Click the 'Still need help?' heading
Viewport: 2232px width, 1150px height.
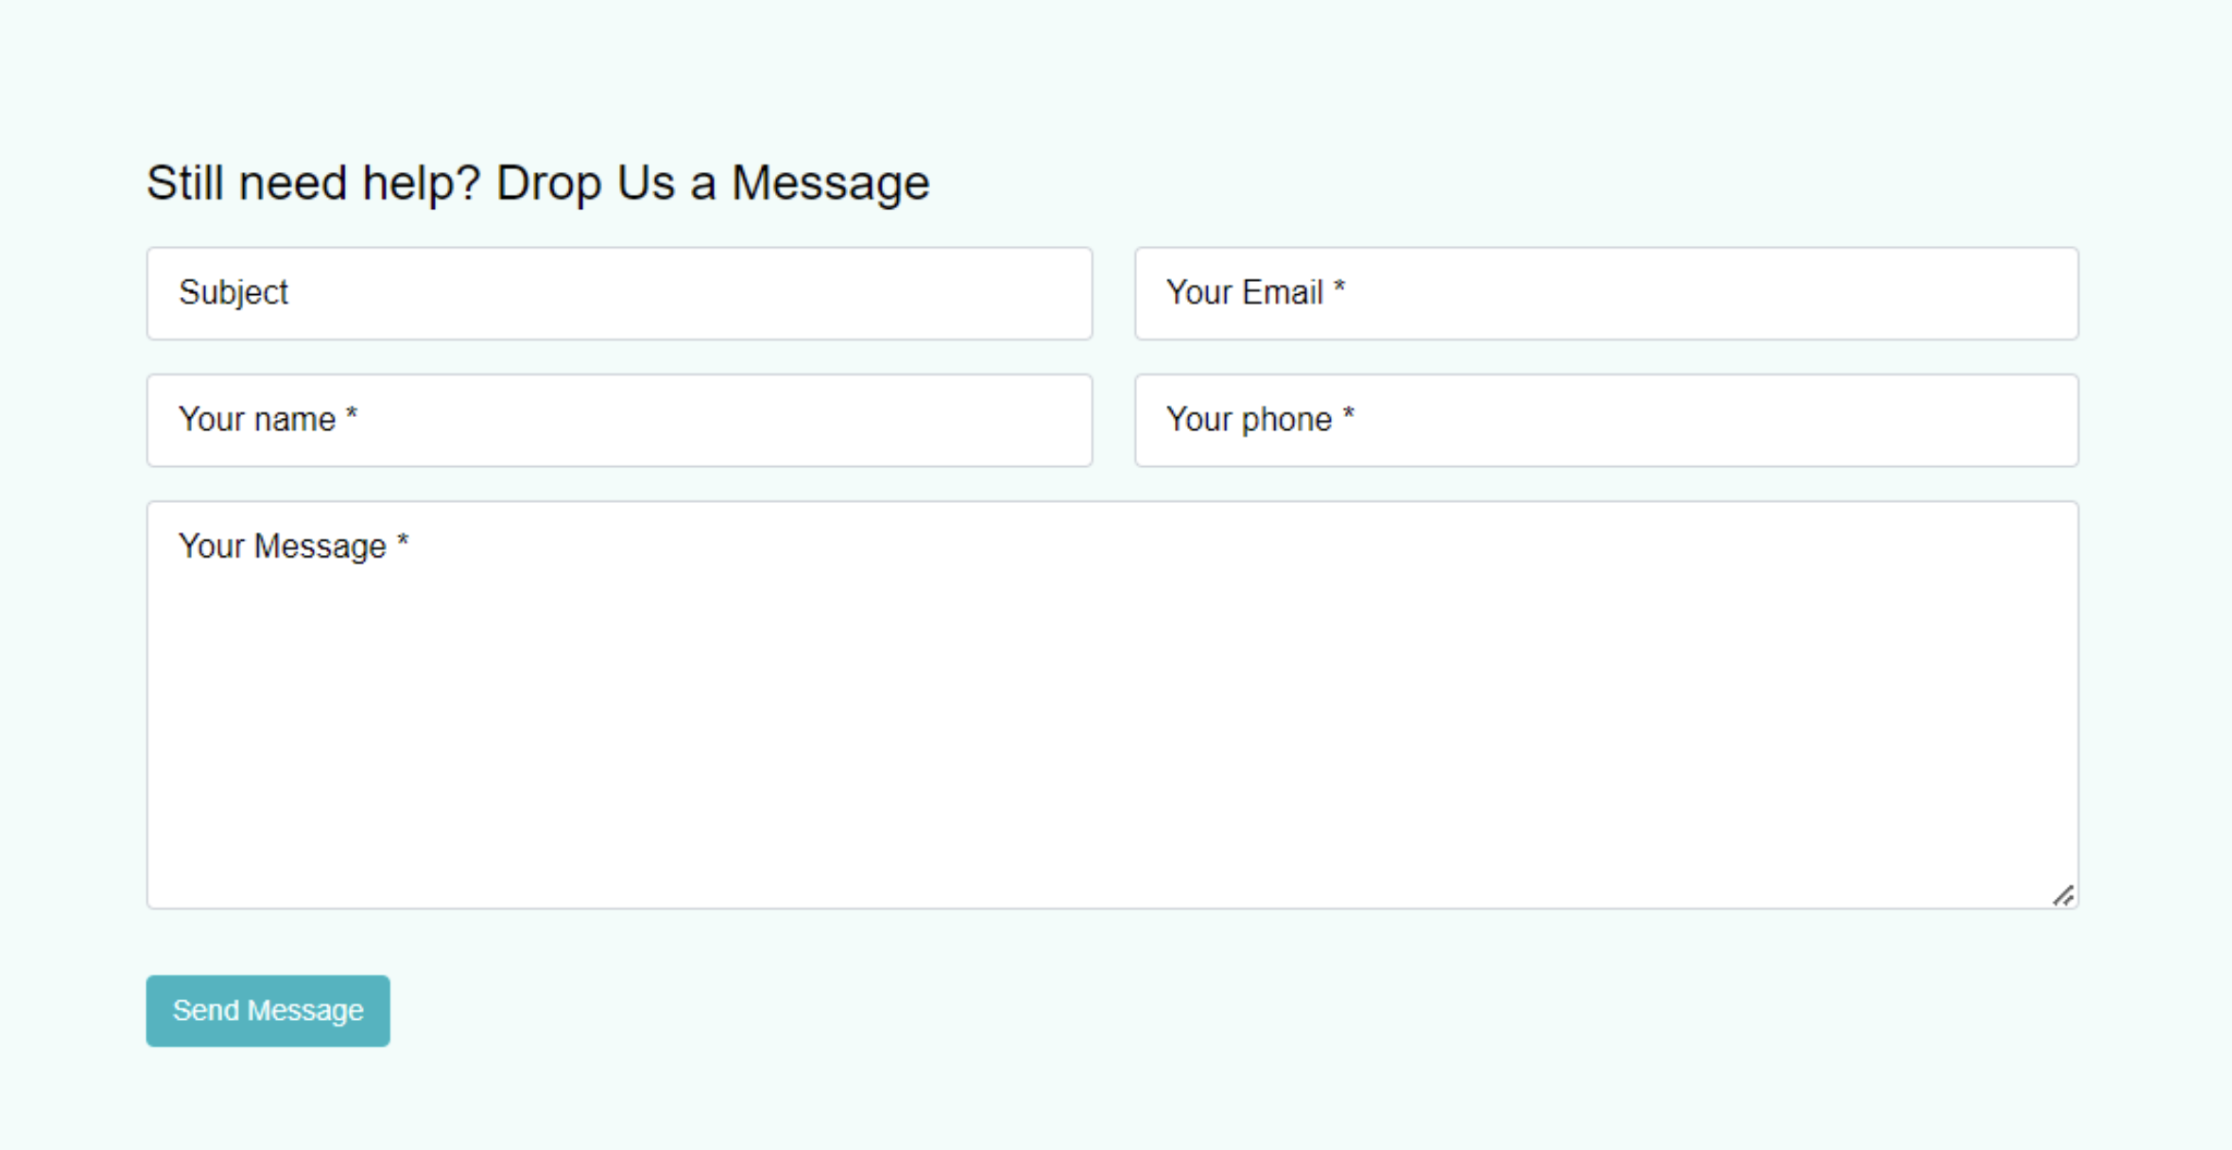(314, 183)
